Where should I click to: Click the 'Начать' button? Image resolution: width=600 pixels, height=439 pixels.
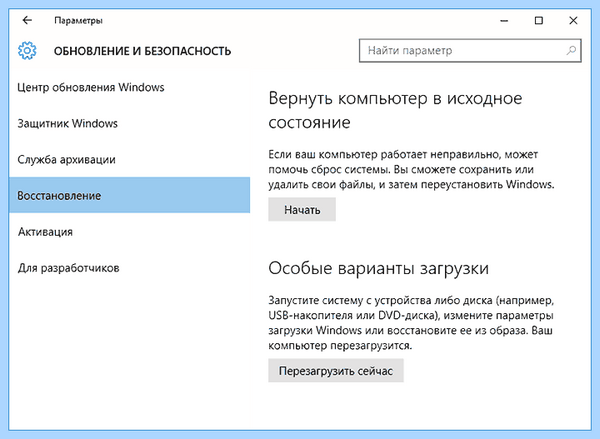click(x=302, y=209)
